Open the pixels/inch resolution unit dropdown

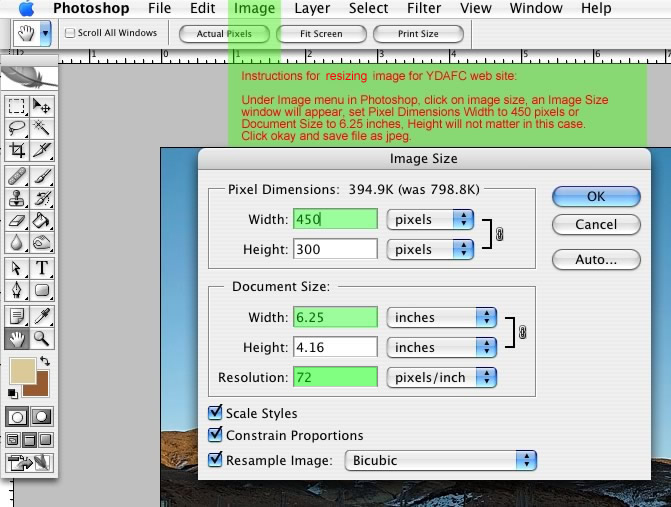442,377
